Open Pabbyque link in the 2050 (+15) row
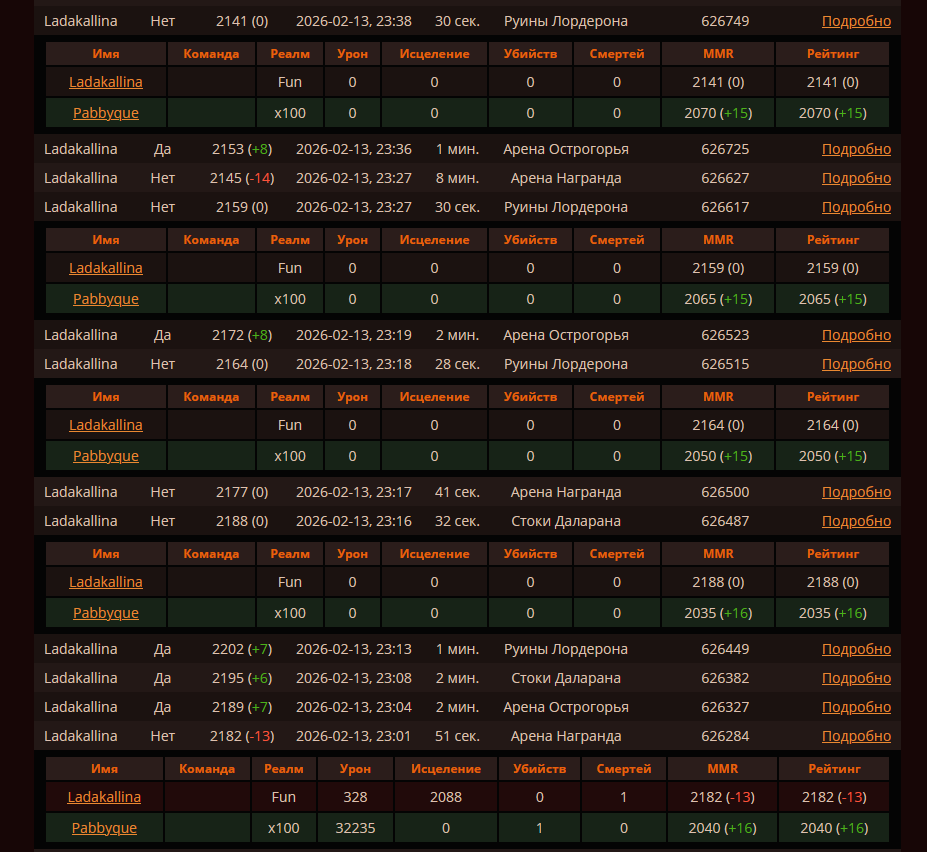This screenshot has width=927, height=852. (106, 456)
